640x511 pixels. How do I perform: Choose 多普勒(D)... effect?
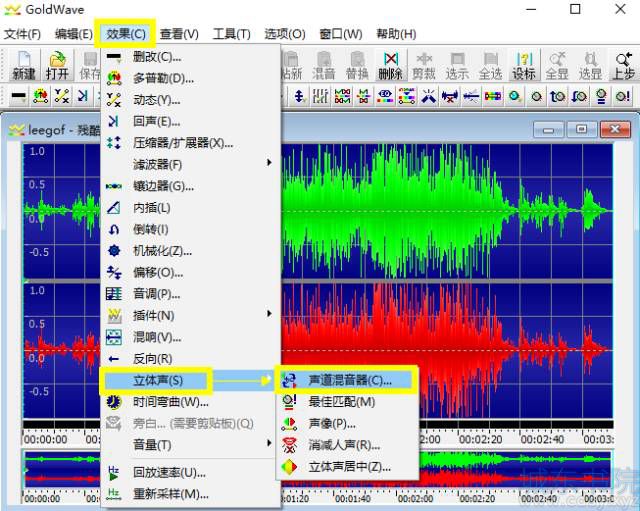coord(190,78)
